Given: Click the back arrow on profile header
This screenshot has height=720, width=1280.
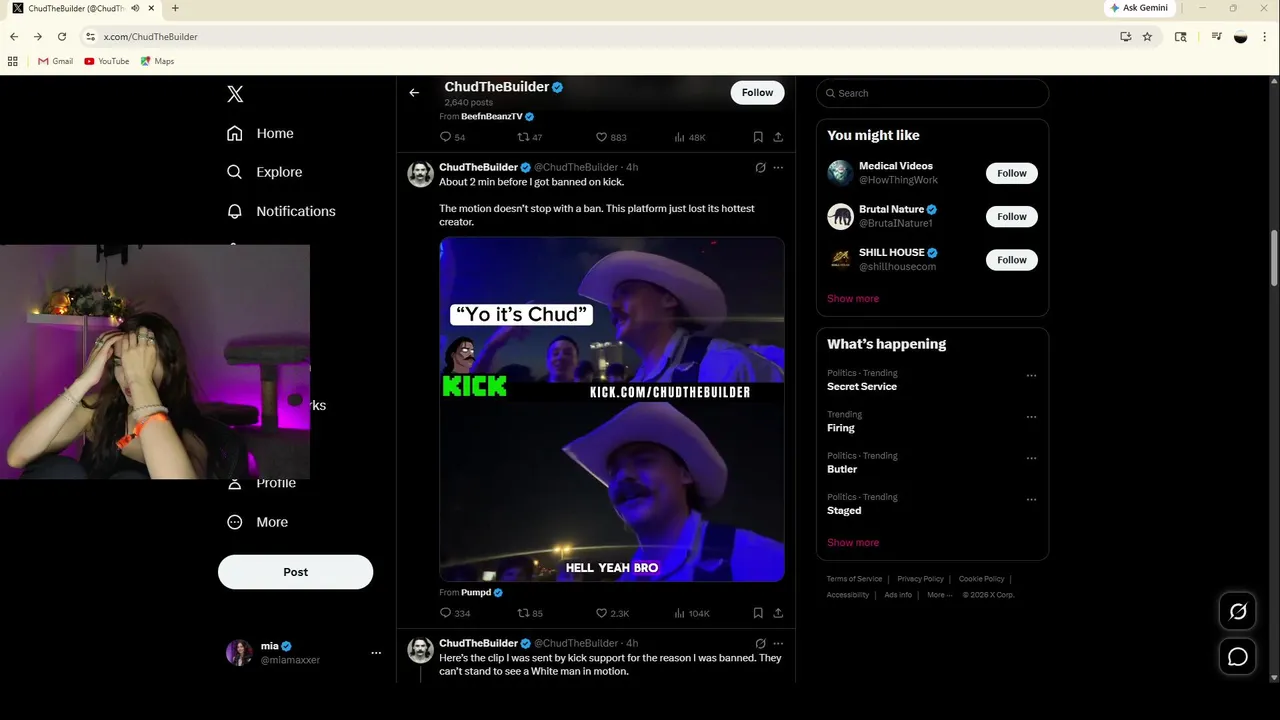Looking at the screenshot, I should (x=414, y=93).
